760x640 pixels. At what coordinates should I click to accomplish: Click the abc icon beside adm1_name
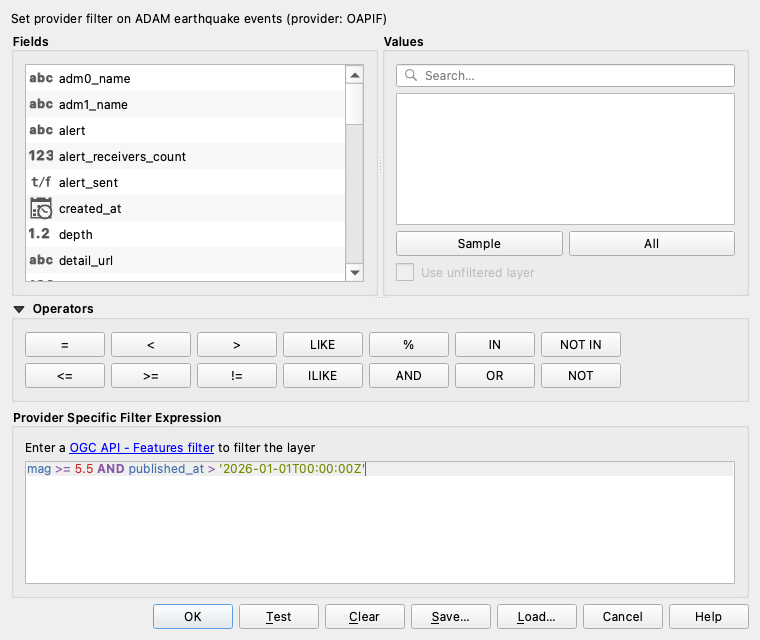pyautogui.click(x=41, y=104)
